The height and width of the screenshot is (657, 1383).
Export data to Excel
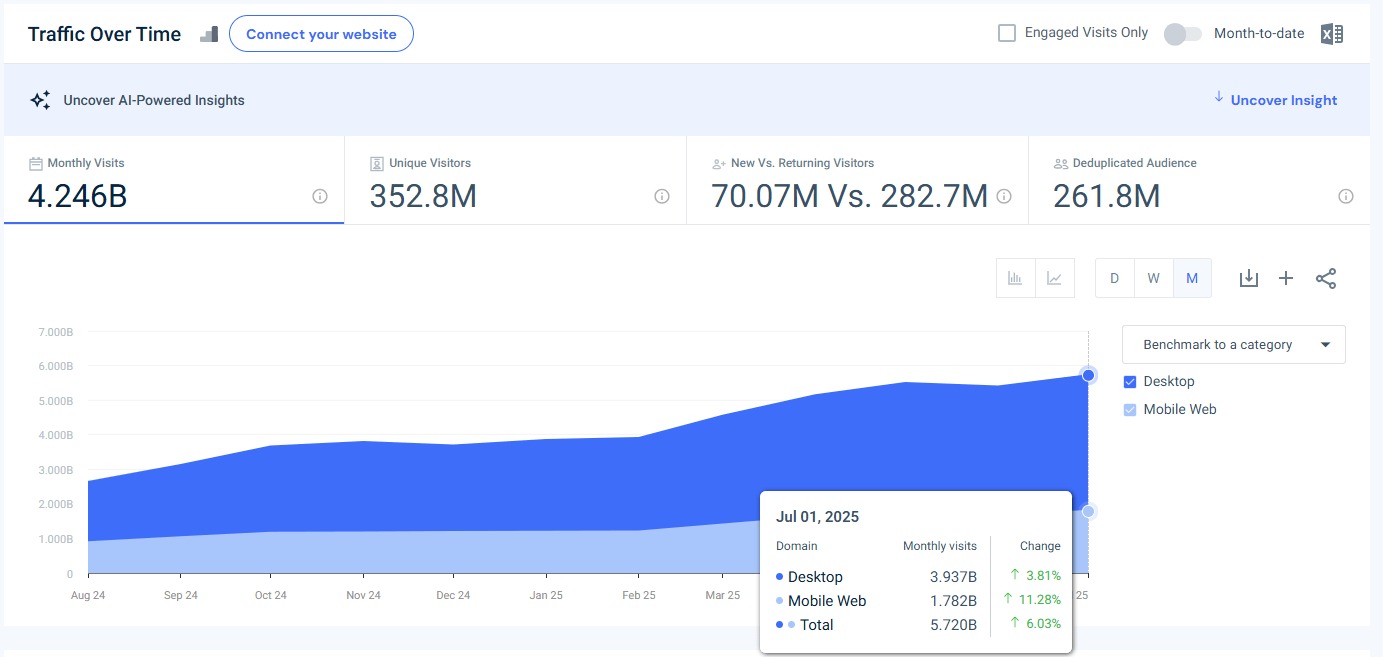point(1331,34)
